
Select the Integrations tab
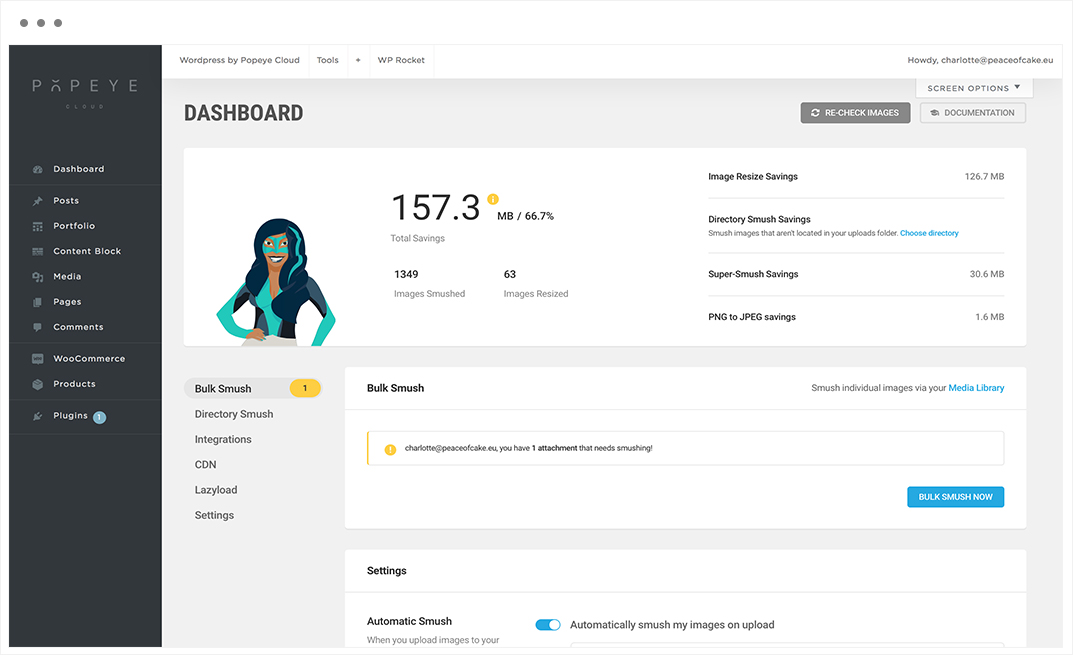click(x=223, y=439)
